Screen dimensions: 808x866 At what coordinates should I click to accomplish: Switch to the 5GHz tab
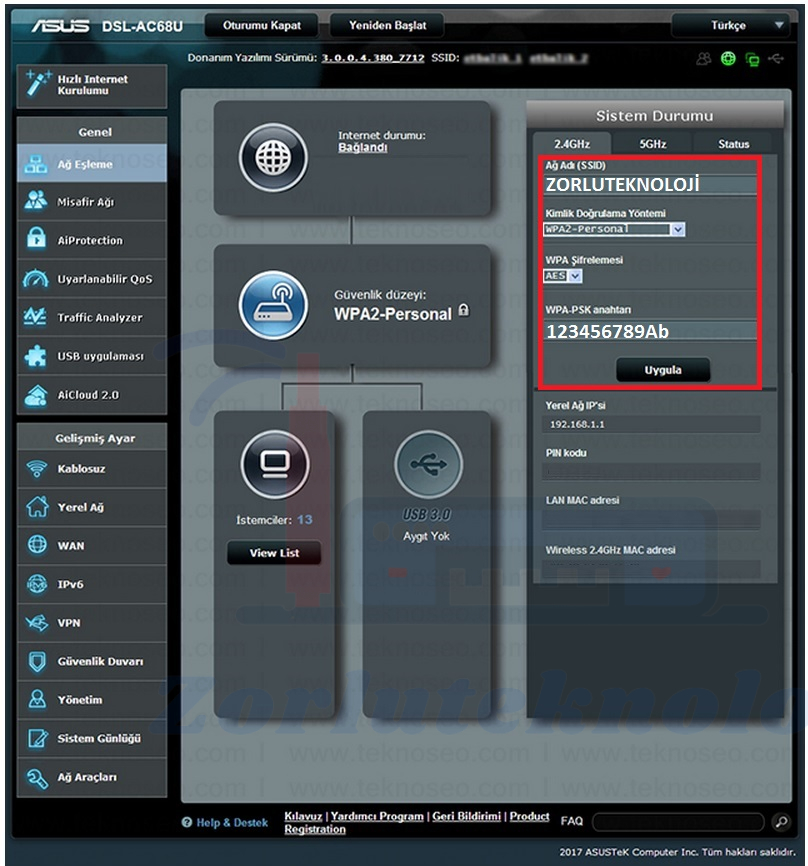(652, 144)
